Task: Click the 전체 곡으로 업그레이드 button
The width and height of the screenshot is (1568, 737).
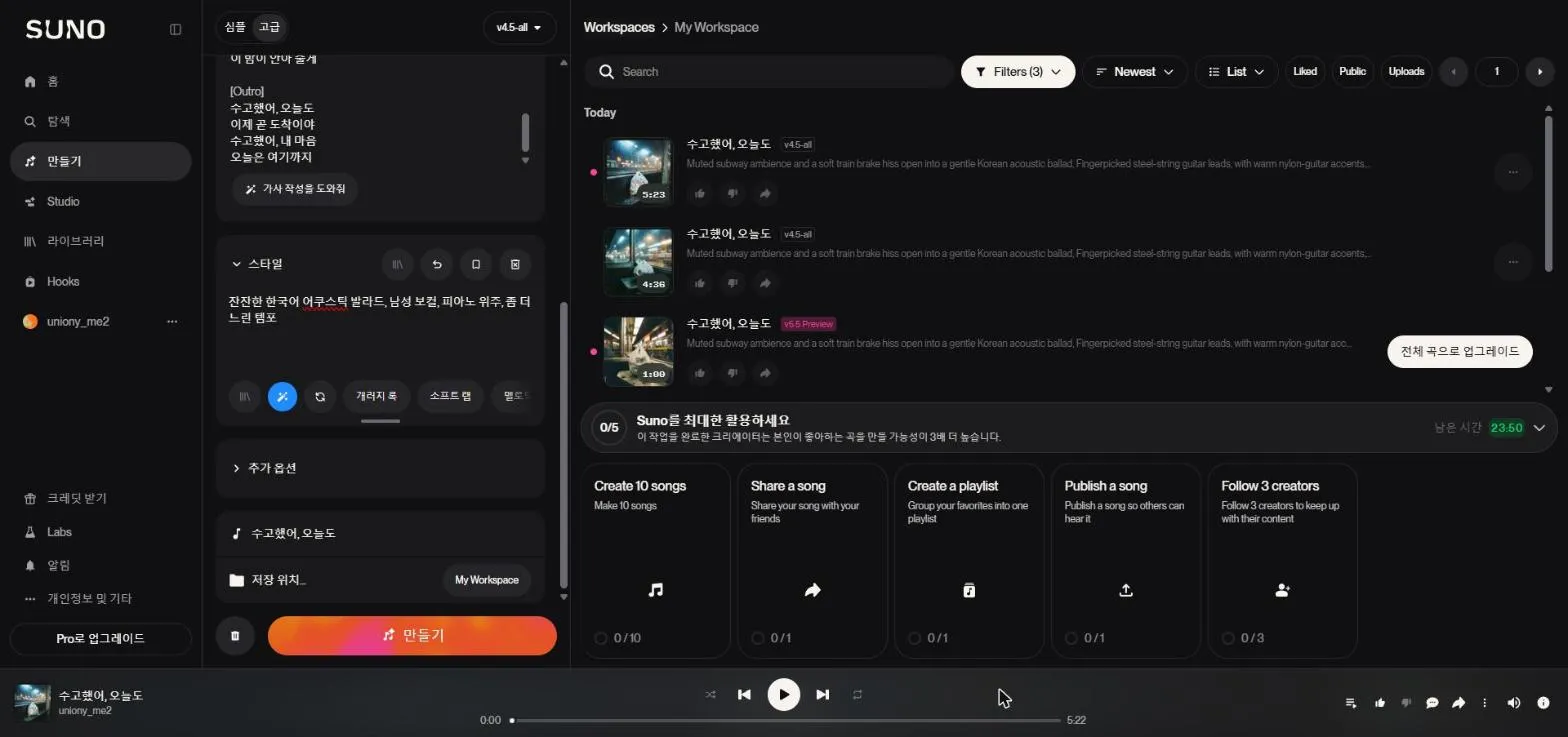Action: [1460, 351]
